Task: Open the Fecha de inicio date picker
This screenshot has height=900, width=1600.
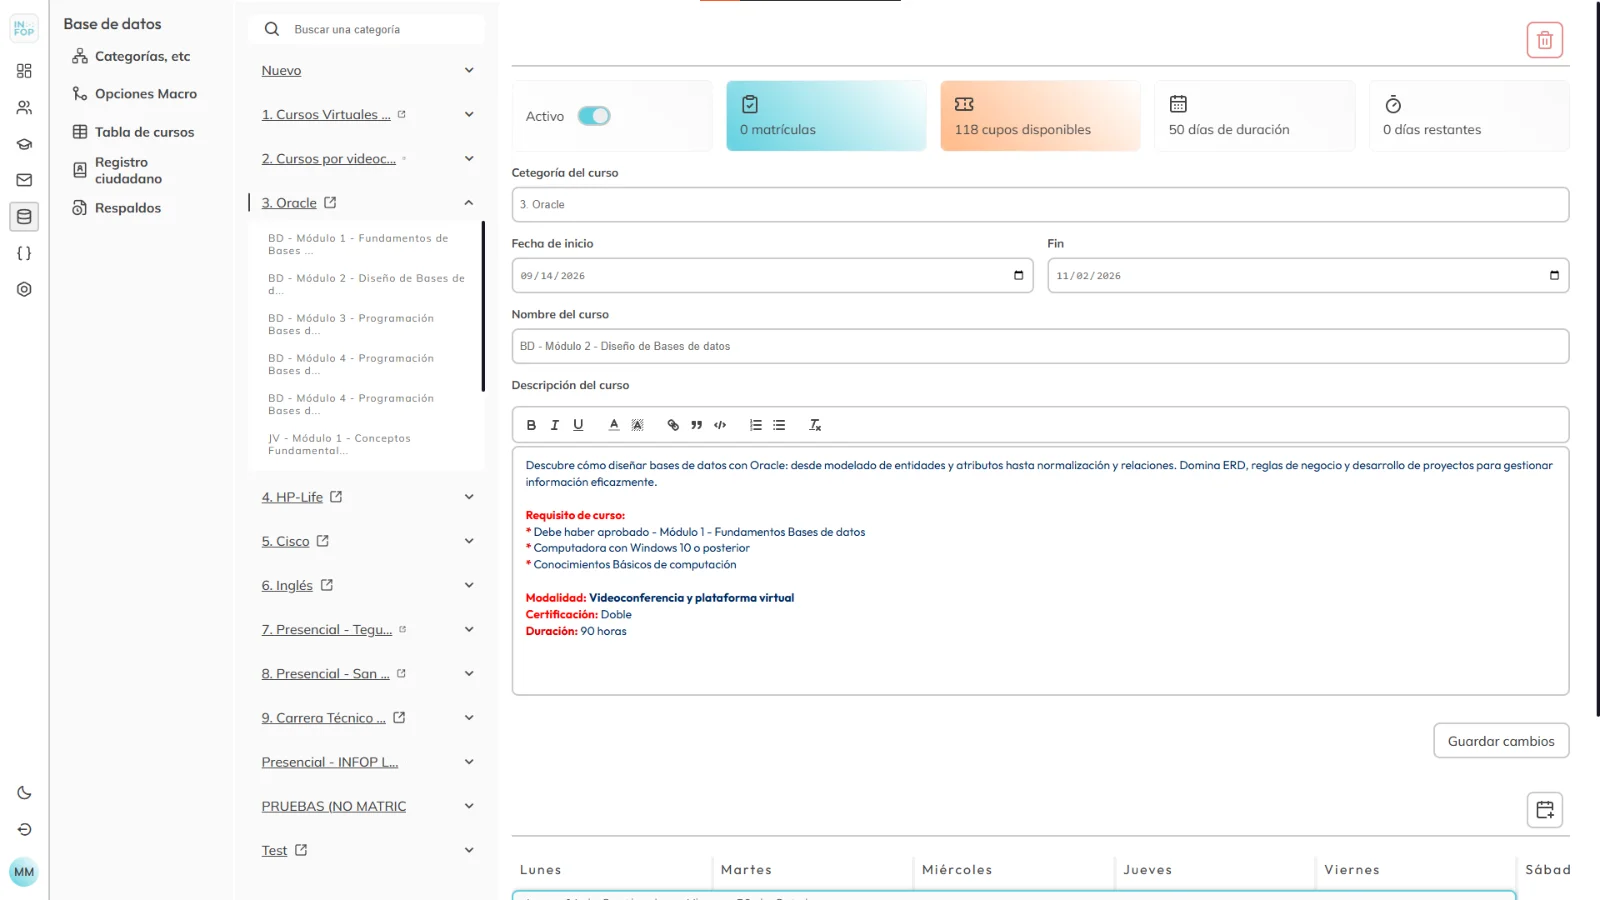Action: pyautogui.click(x=1018, y=276)
